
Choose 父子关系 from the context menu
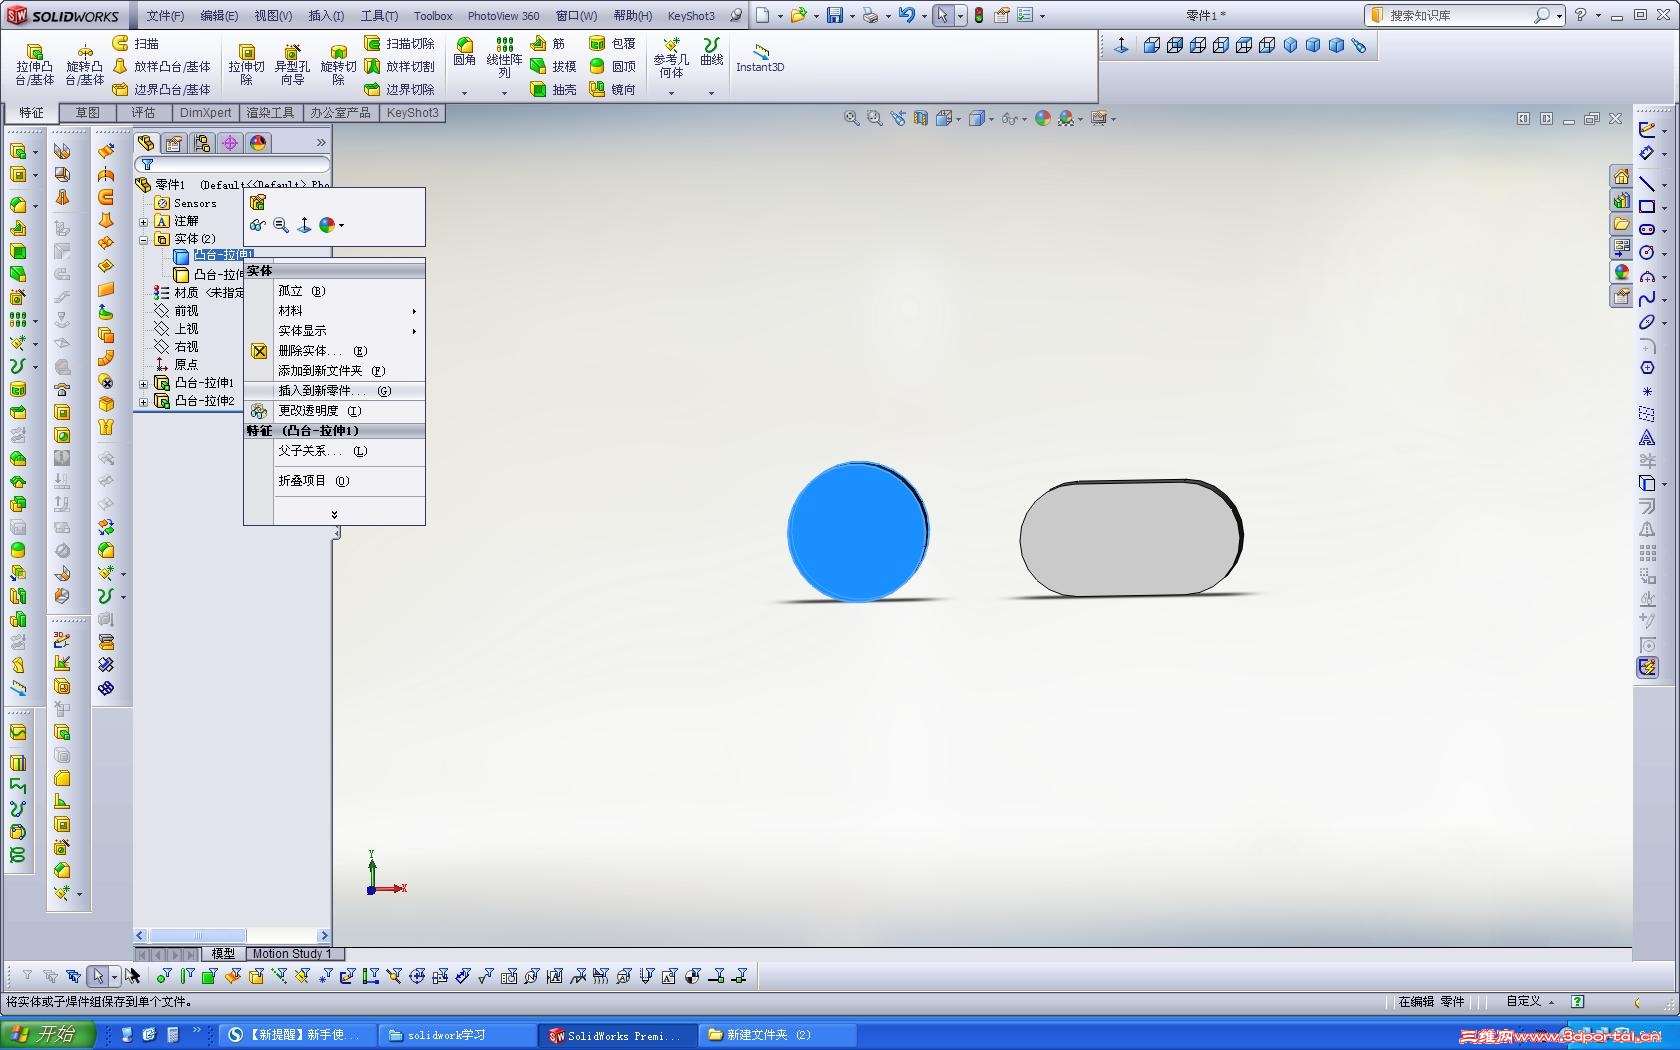pos(335,451)
